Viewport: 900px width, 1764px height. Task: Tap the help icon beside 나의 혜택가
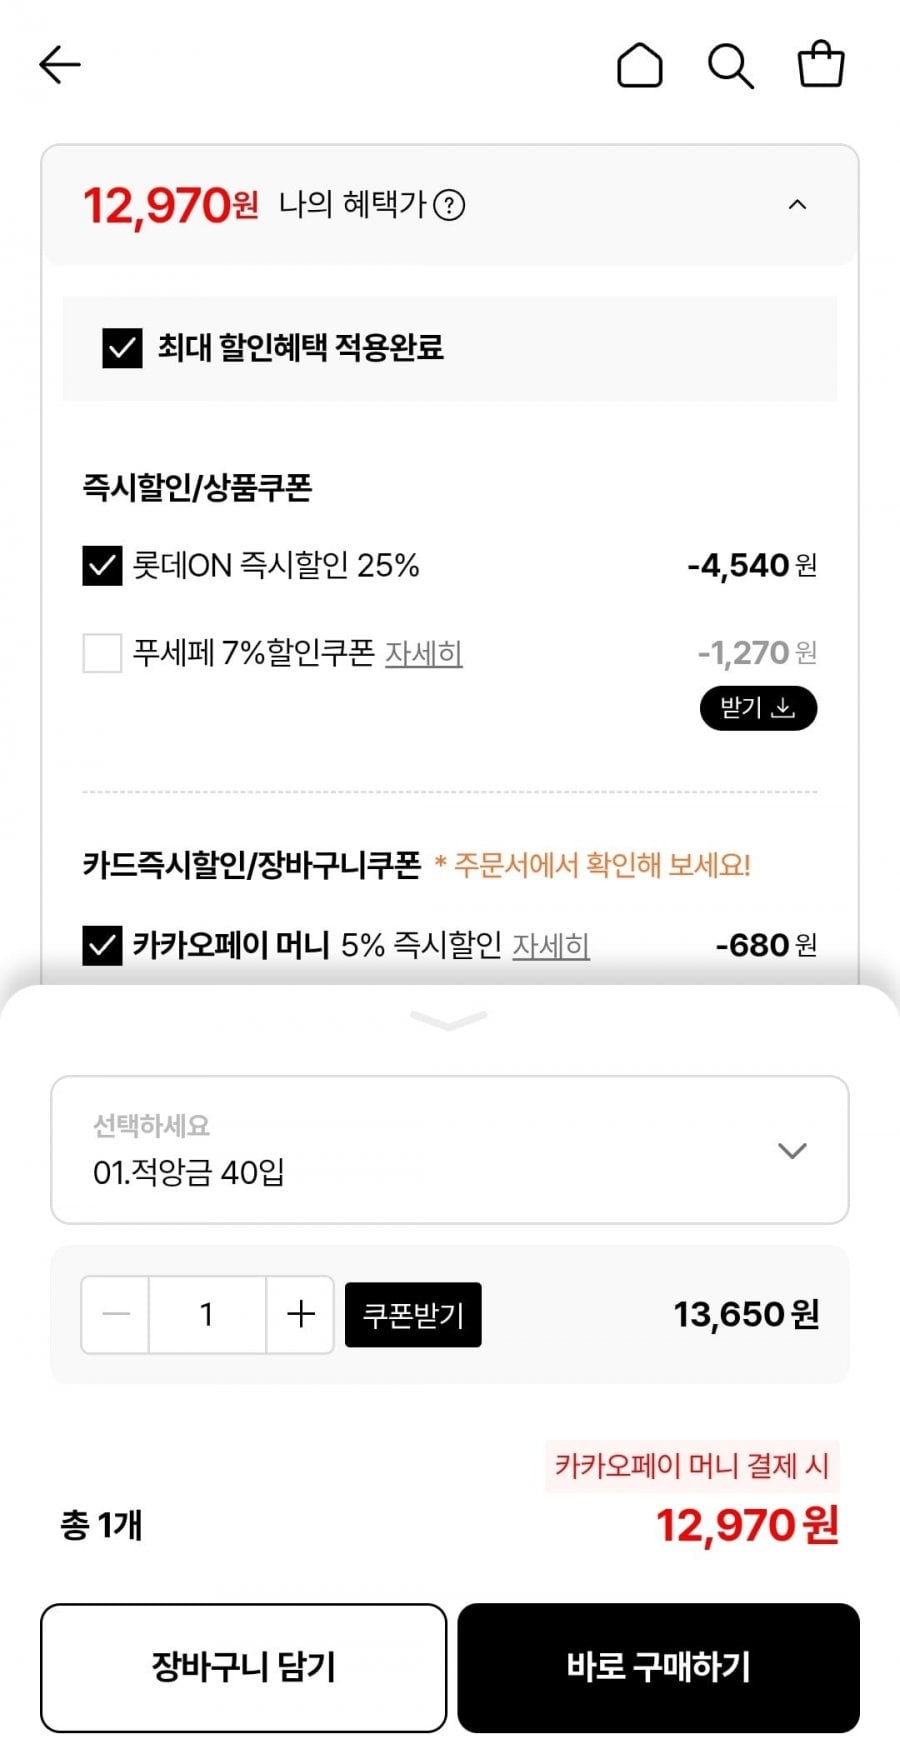(450, 206)
